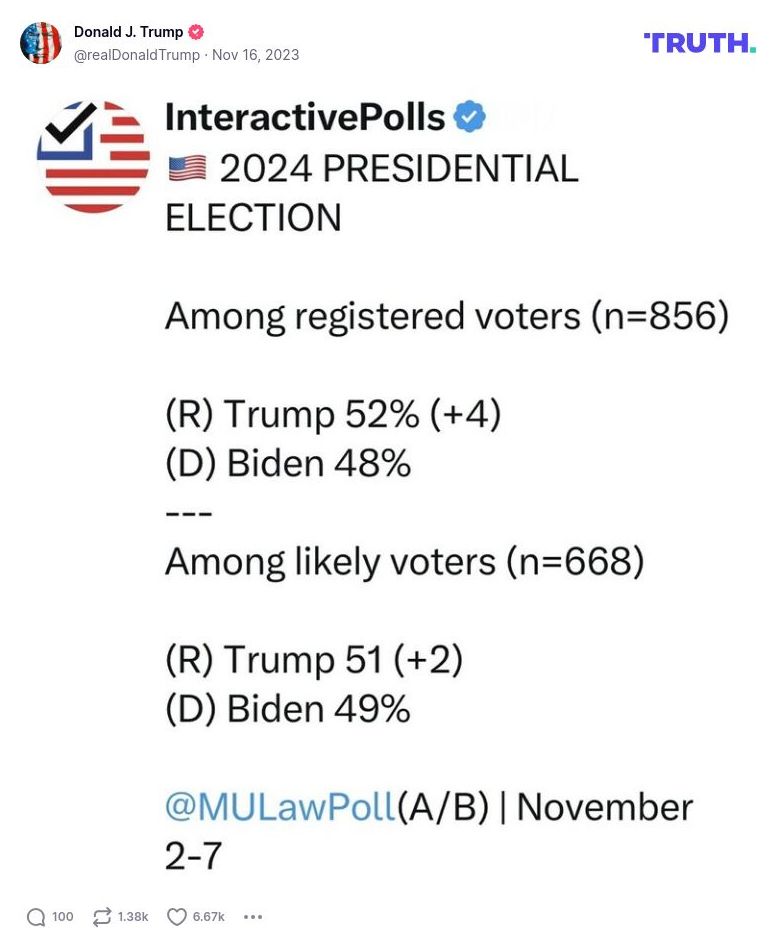Click the "Donald J. Trump" display name

pos(128,32)
